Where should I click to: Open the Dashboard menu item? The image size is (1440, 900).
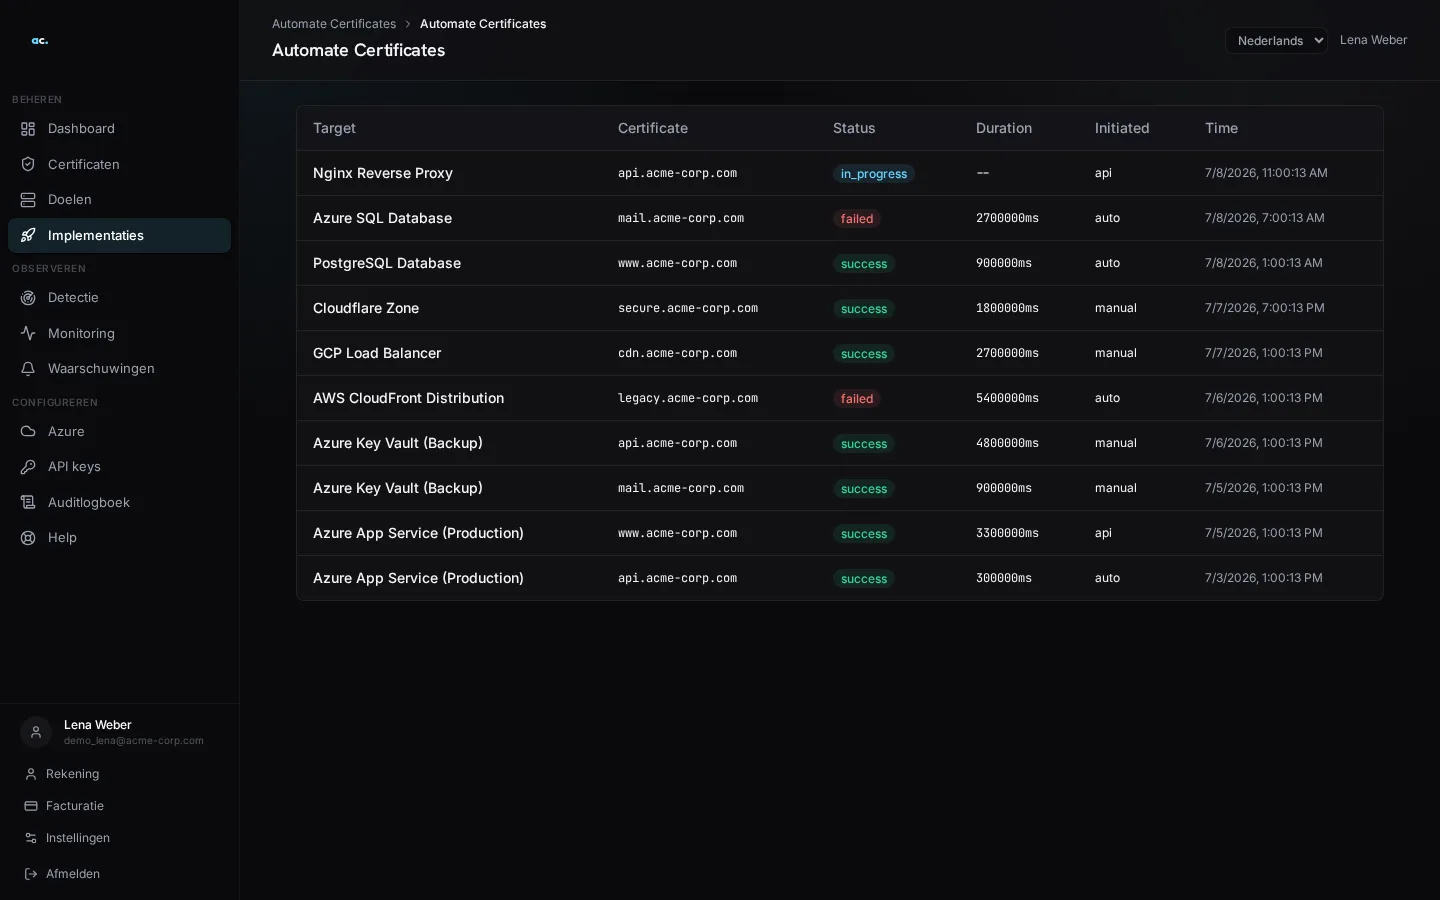[x=119, y=129]
